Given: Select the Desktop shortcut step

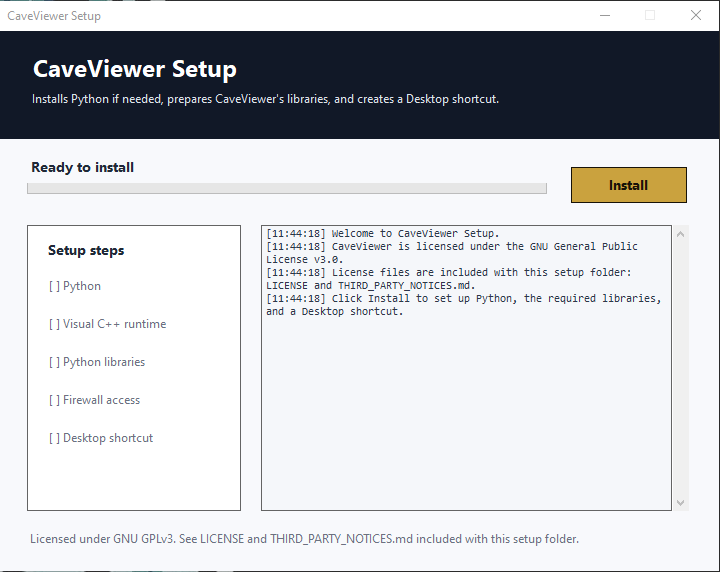Looking at the screenshot, I should pyautogui.click(x=101, y=438).
